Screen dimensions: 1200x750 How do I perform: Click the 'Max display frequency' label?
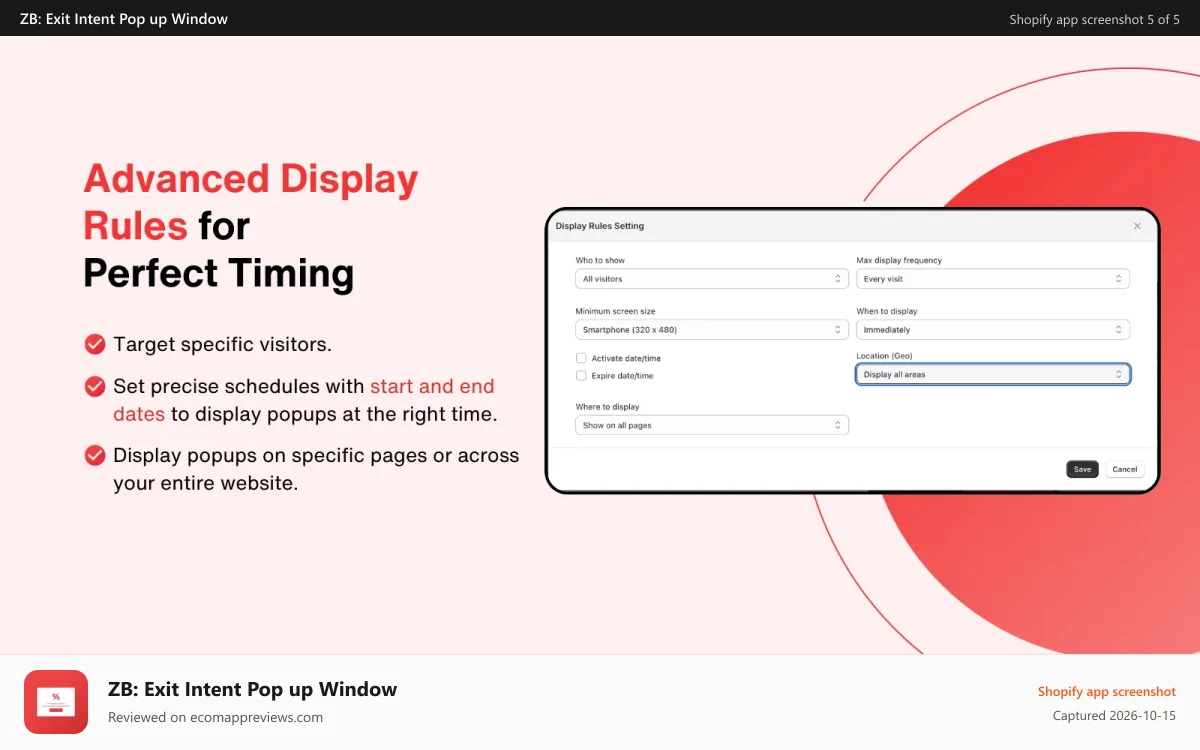tap(899, 260)
